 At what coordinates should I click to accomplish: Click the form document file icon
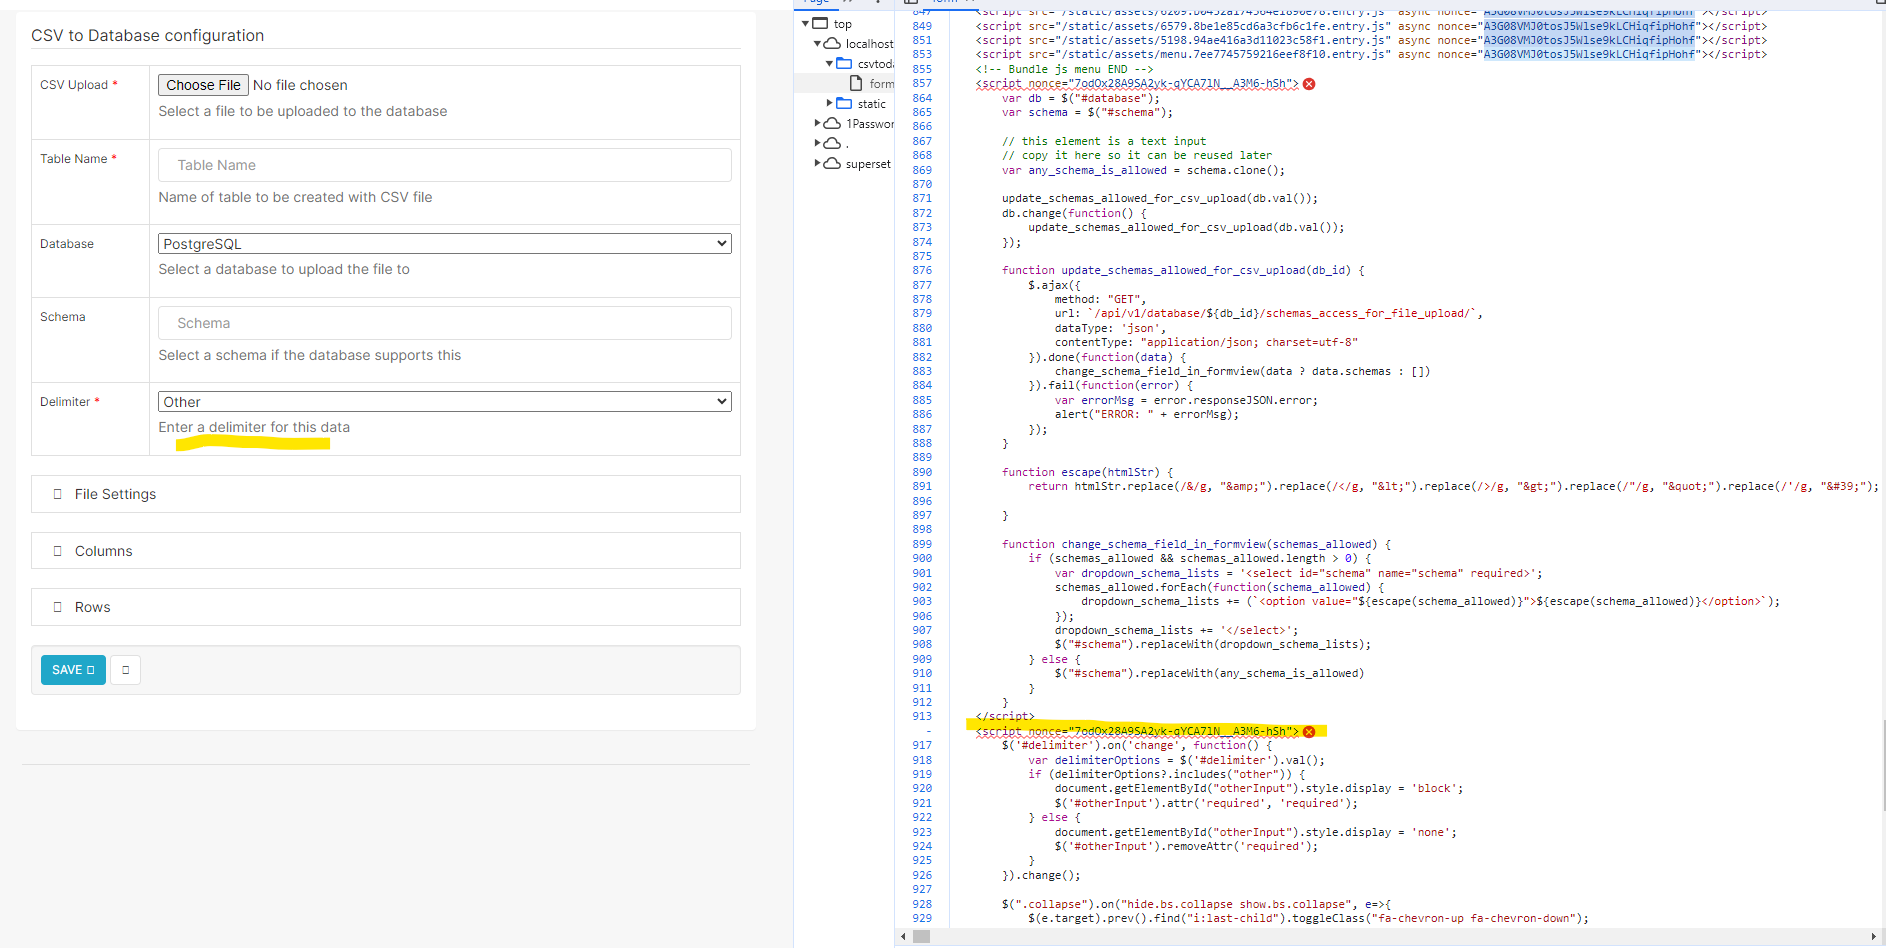click(x=856, y=84)
